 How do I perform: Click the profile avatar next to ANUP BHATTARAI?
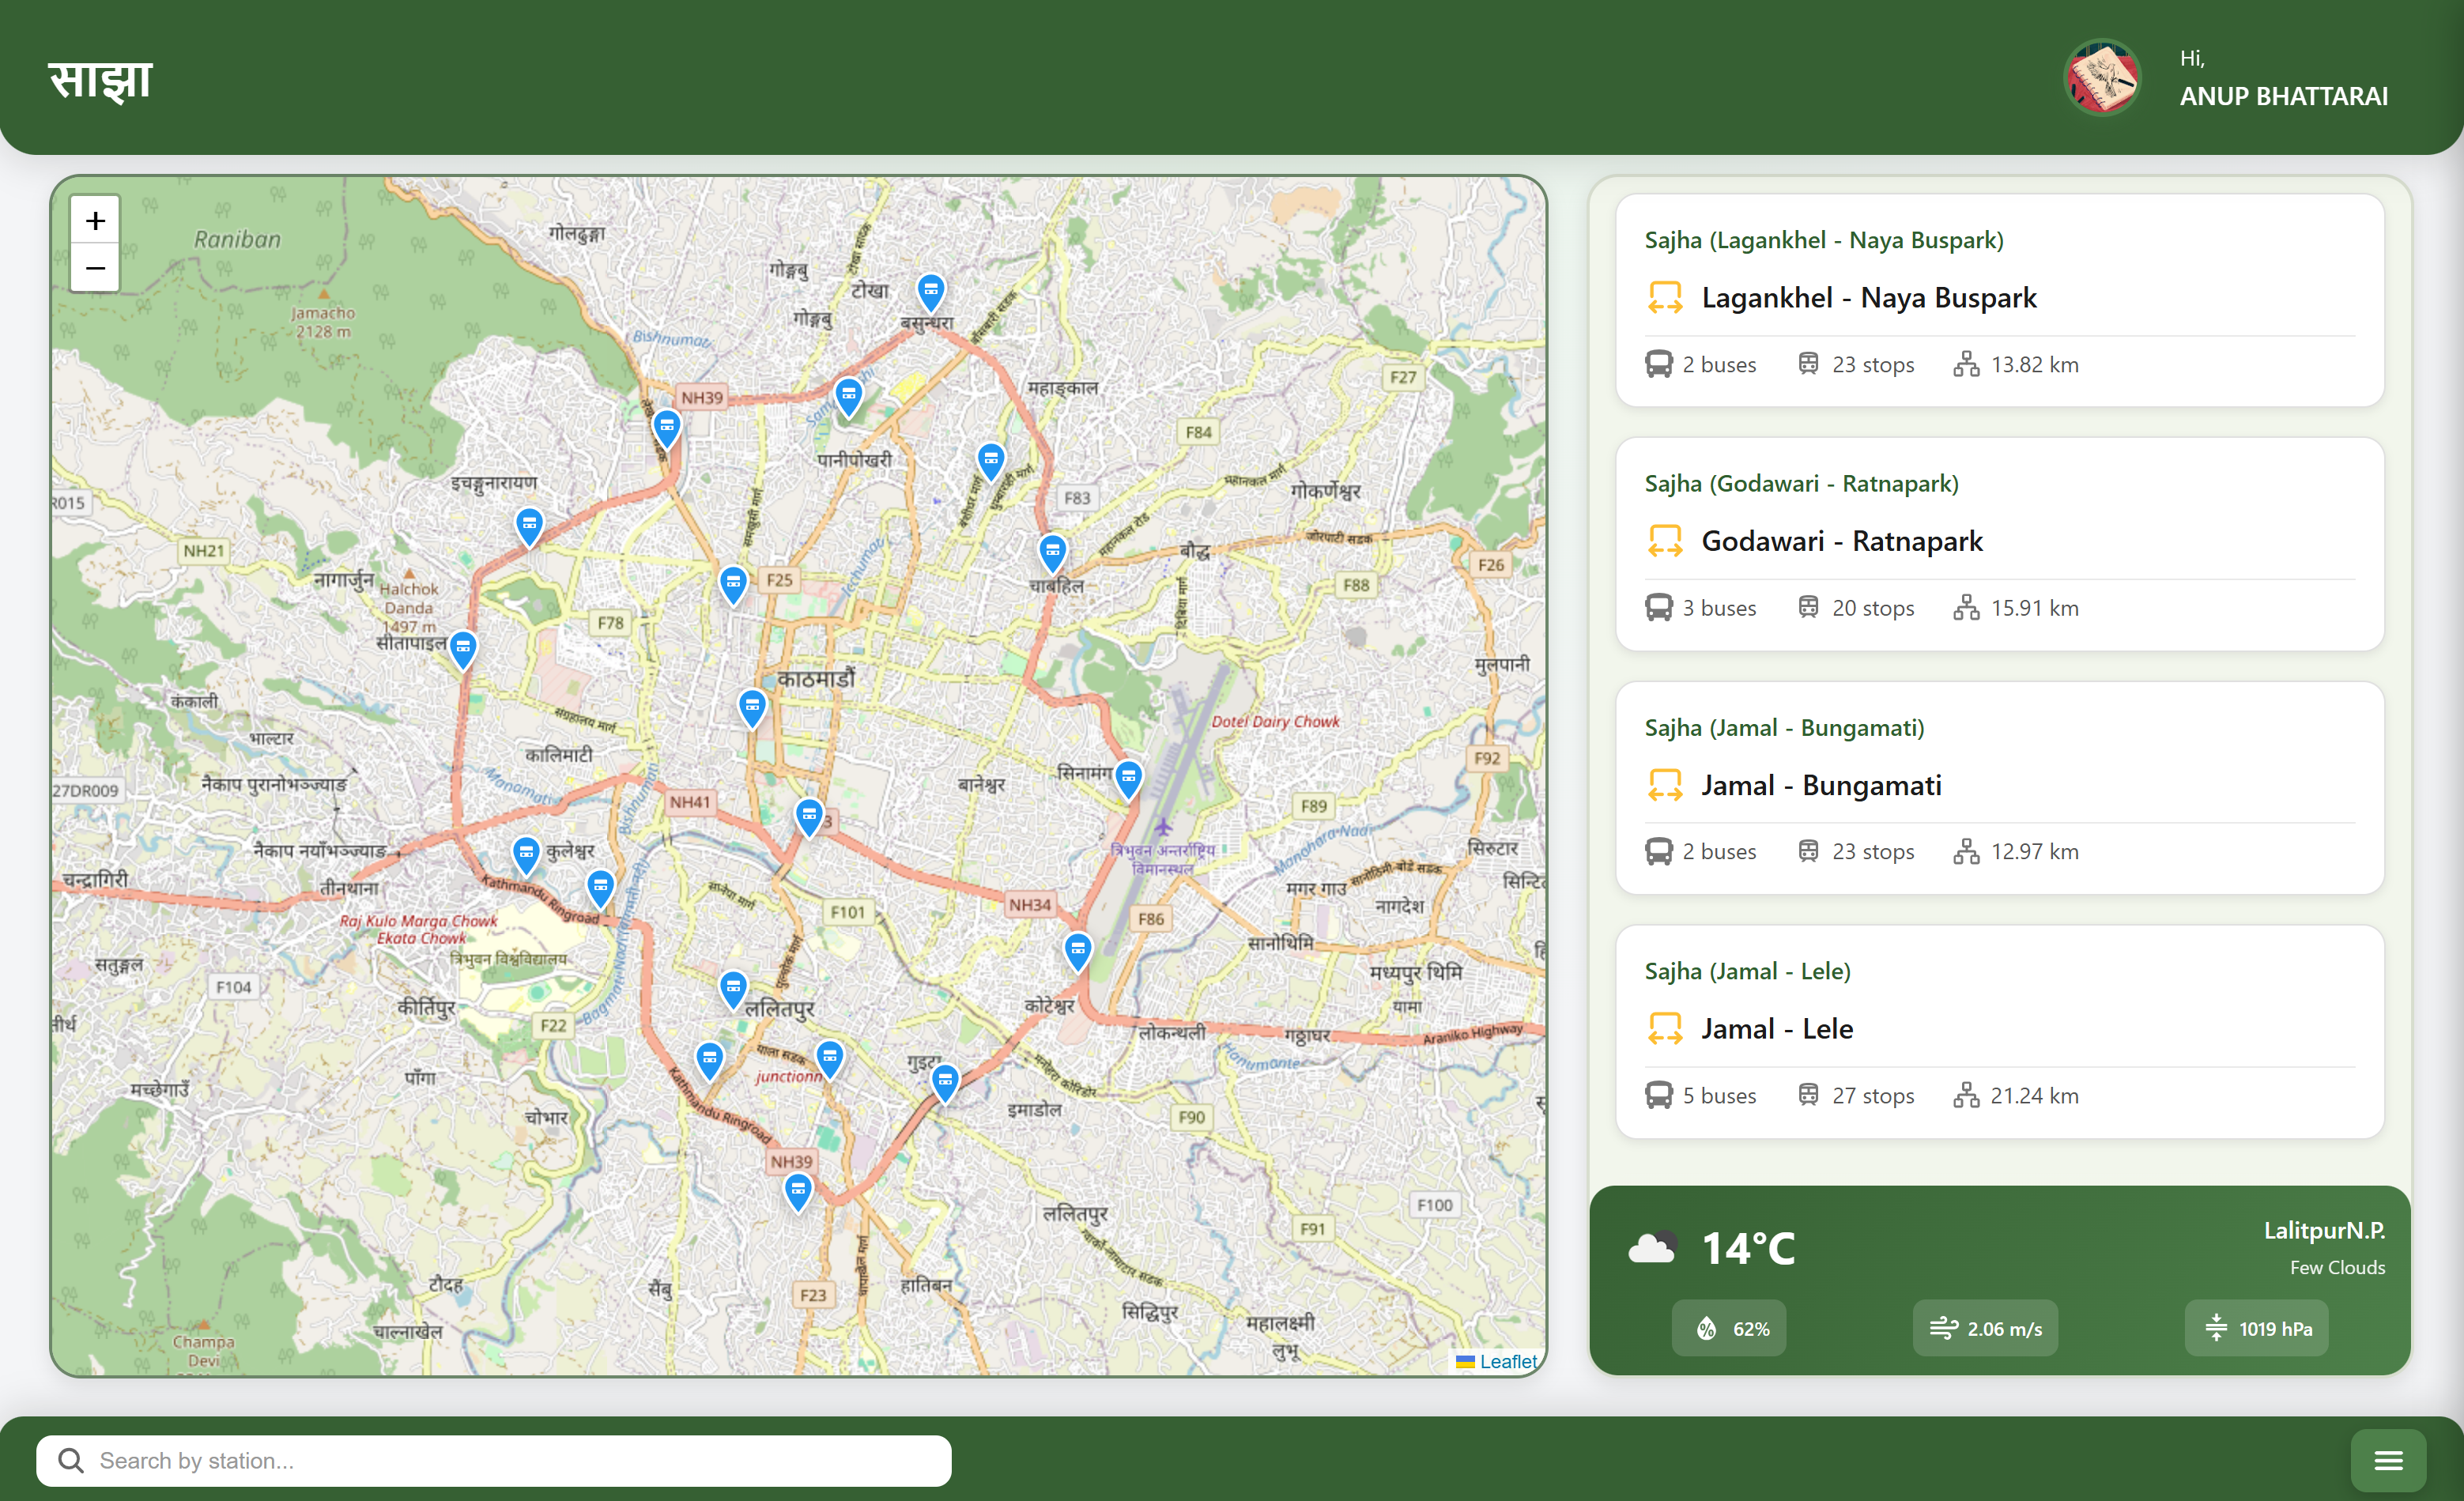click(2101, 78)
